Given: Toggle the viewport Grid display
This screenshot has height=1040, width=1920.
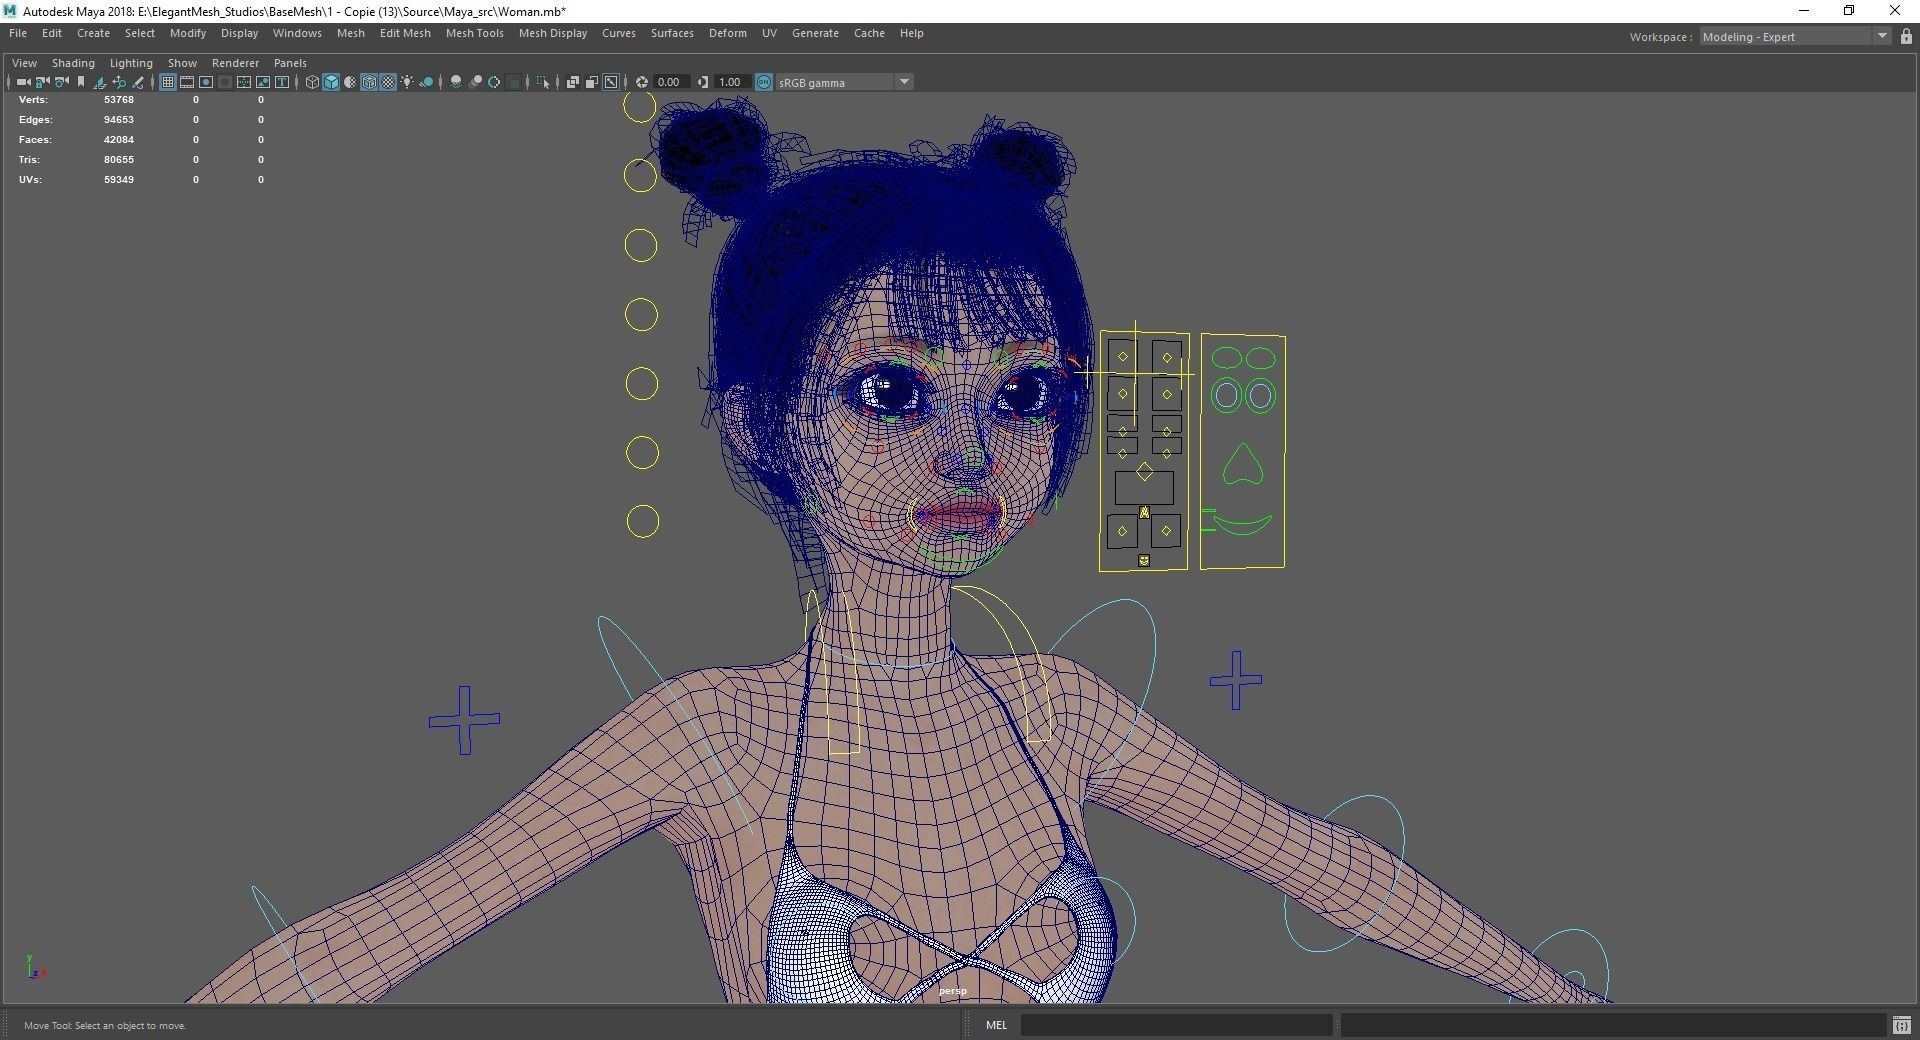Looking at the screenshot, I should click(168, 82).
